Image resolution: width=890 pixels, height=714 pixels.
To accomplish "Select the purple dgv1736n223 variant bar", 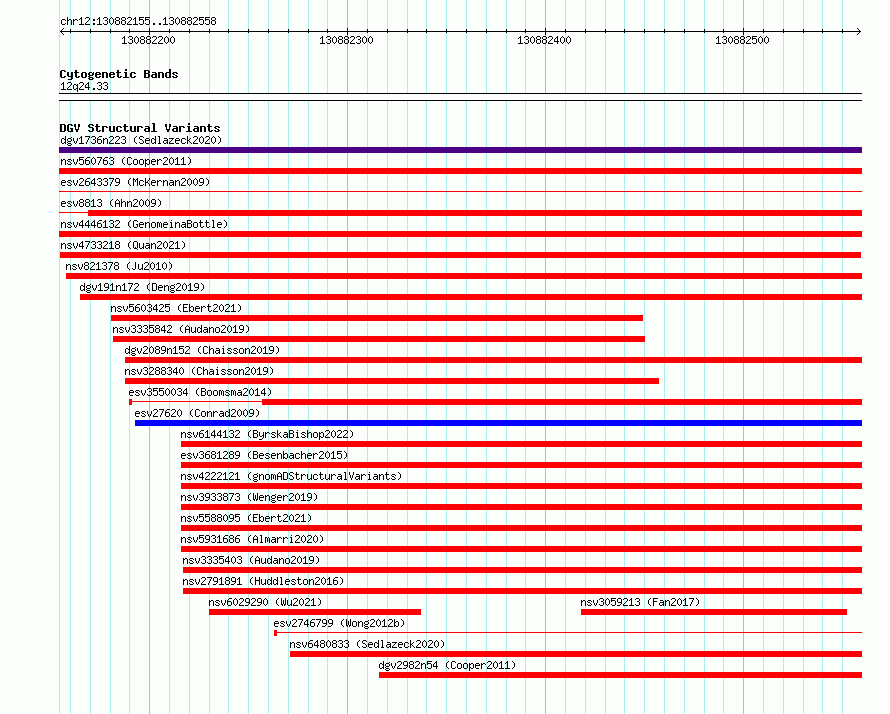I will click(x=460, y=150).
